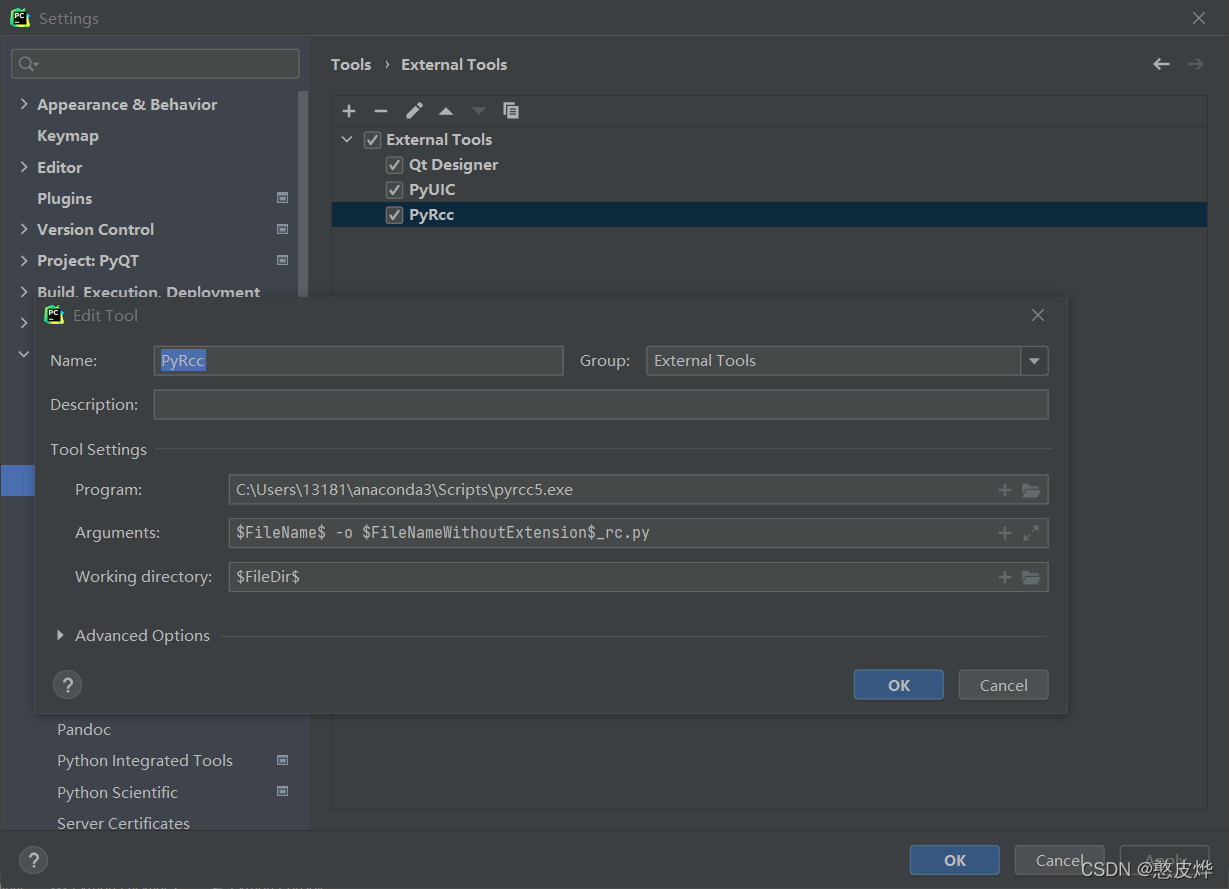Expand Appearance & Behavior settings
Image resolution: width=1229 pixels, height=889 pixels.
click(24, 104)
